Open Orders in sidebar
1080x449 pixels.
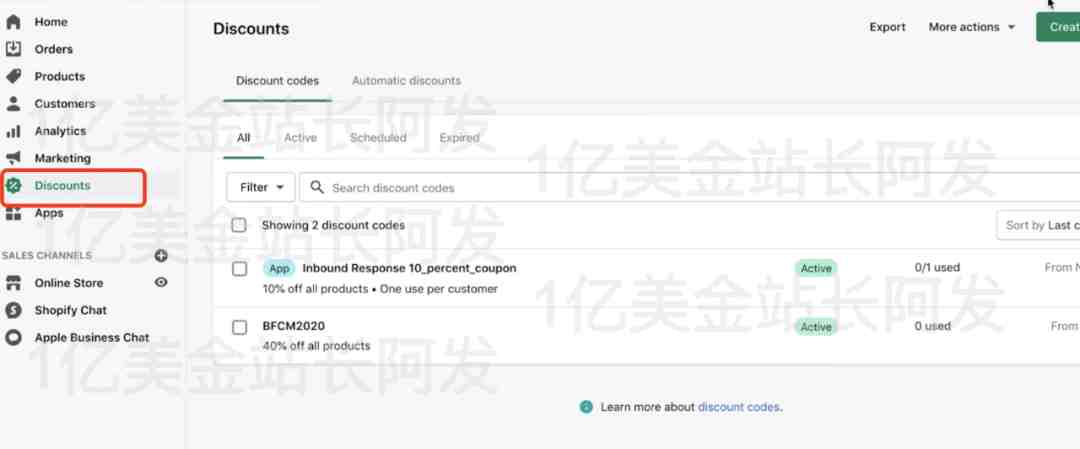[x=54, y=49]
